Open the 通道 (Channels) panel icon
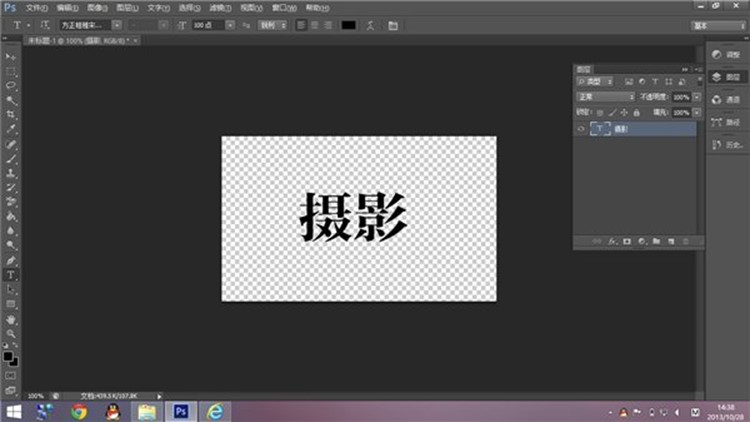Image resolution: width=750 pixels, height=422 pixels. [726, 99]
